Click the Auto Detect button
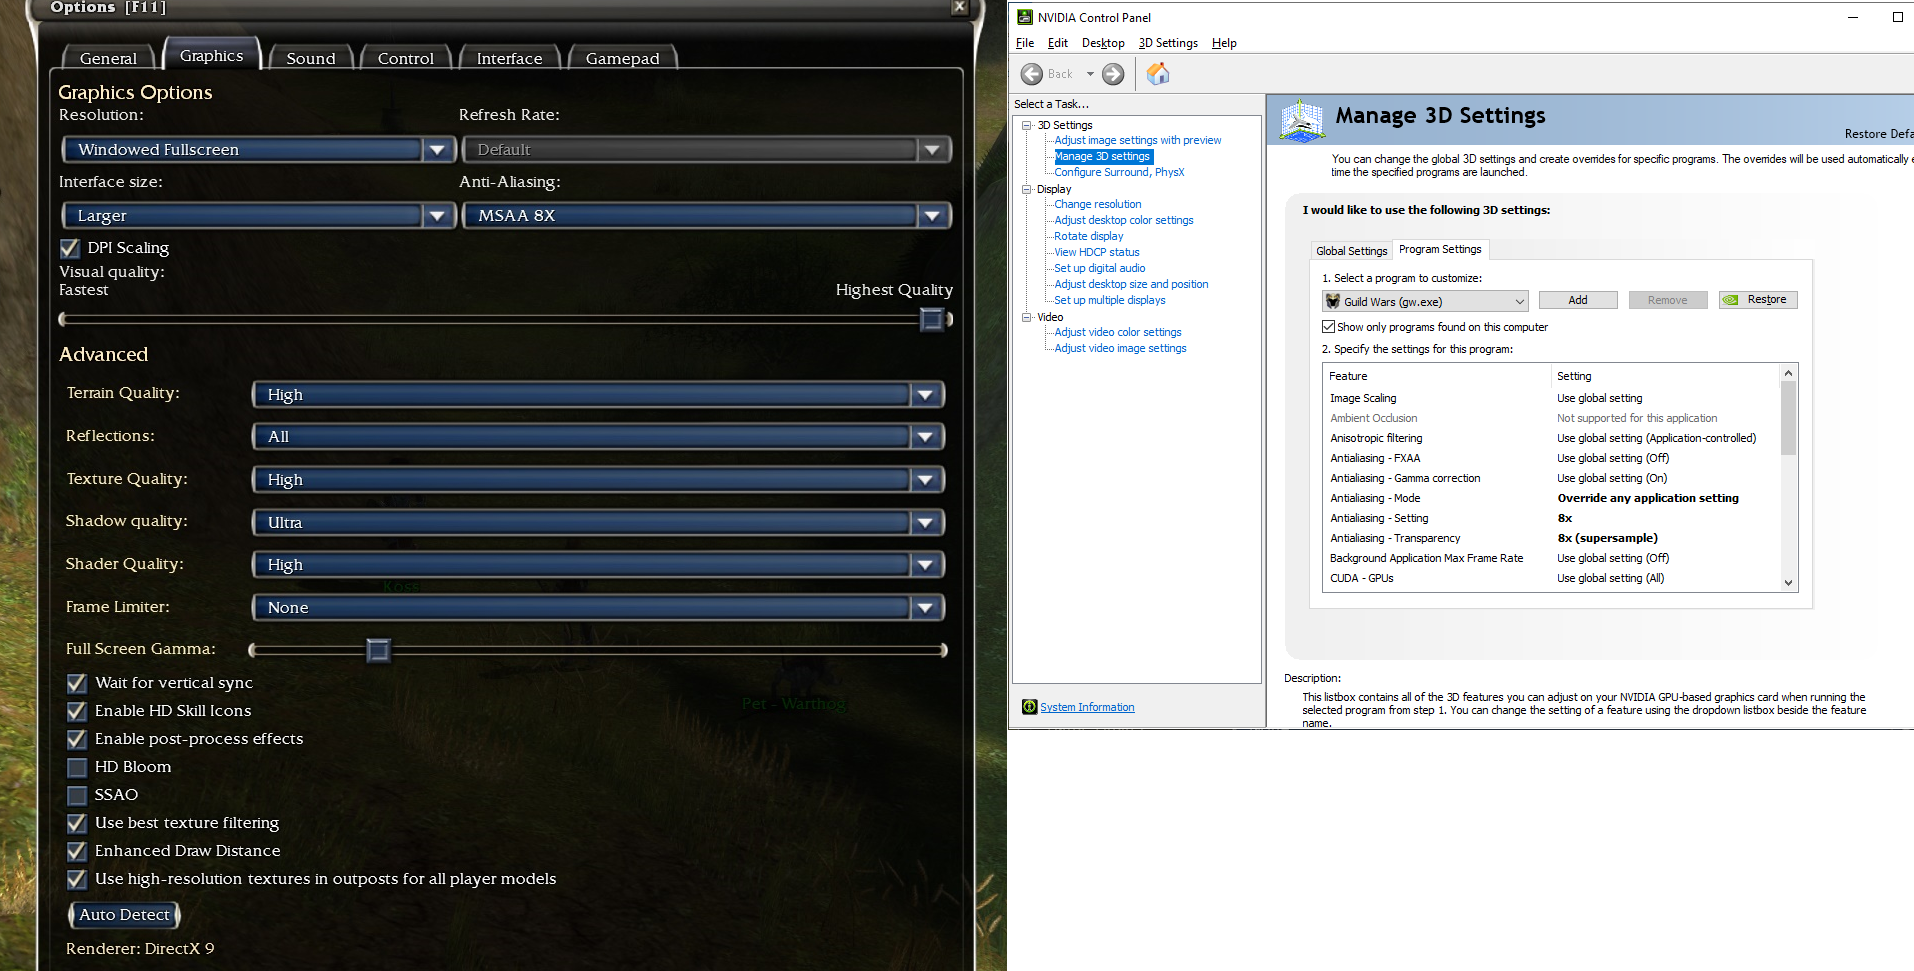Screen dimensions: 1914x971 [124, 915]
